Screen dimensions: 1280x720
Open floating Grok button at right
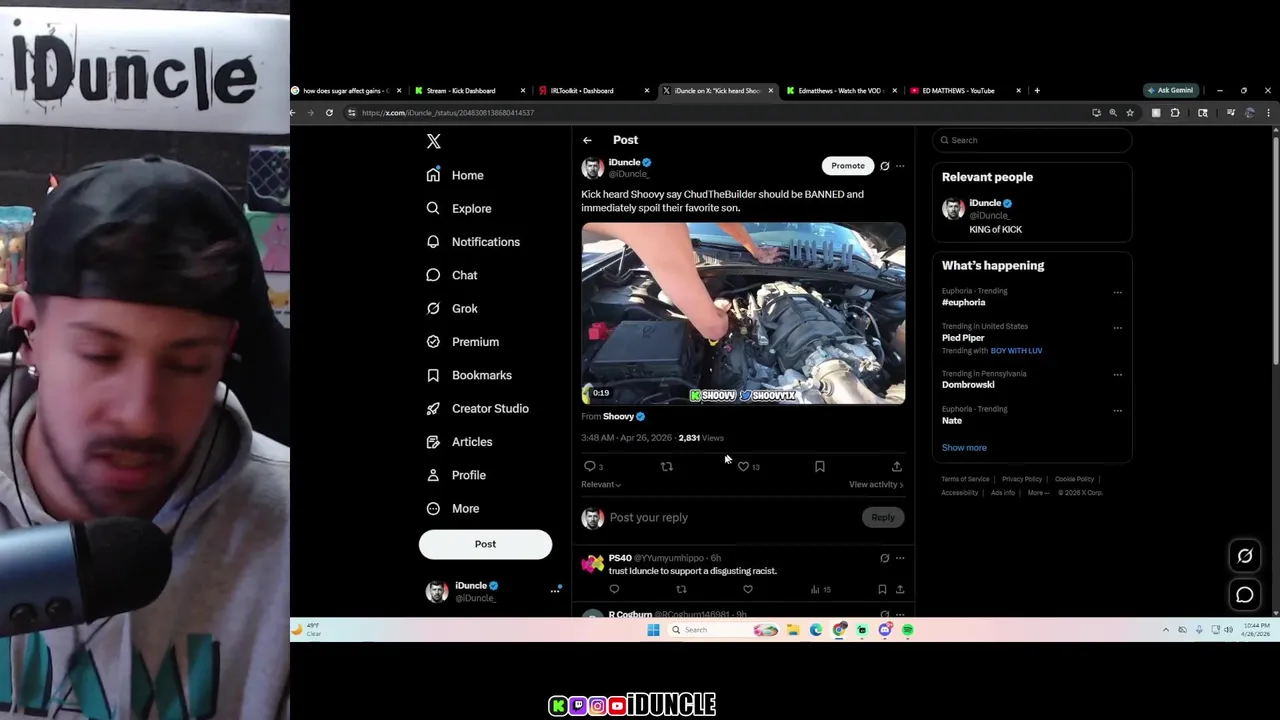[x=1245, y=556]
